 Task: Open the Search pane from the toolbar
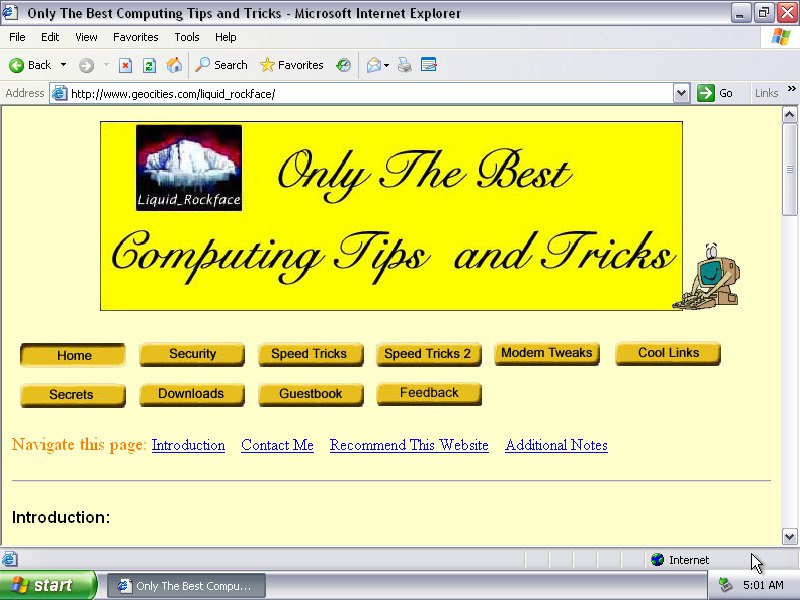click(221, 65)
